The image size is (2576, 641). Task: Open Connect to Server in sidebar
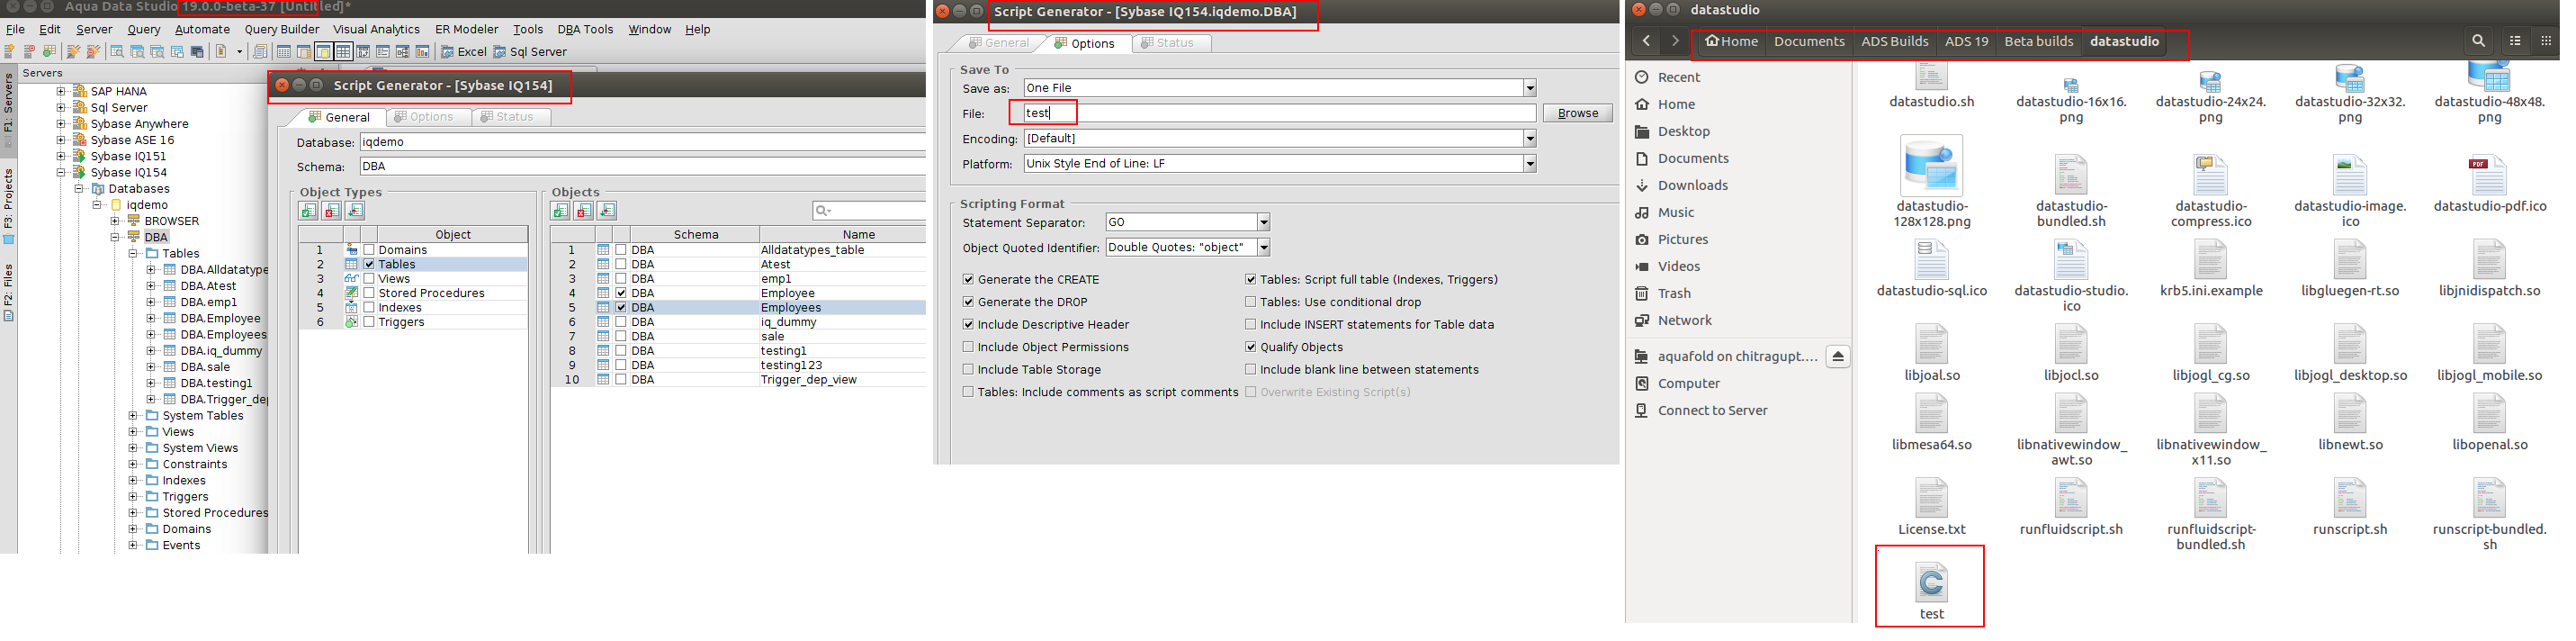[x=1712, y=411]
